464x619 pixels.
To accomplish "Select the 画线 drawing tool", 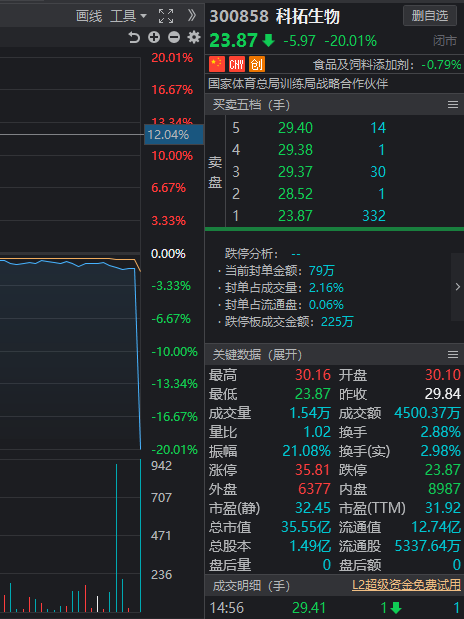I will 89,16.
